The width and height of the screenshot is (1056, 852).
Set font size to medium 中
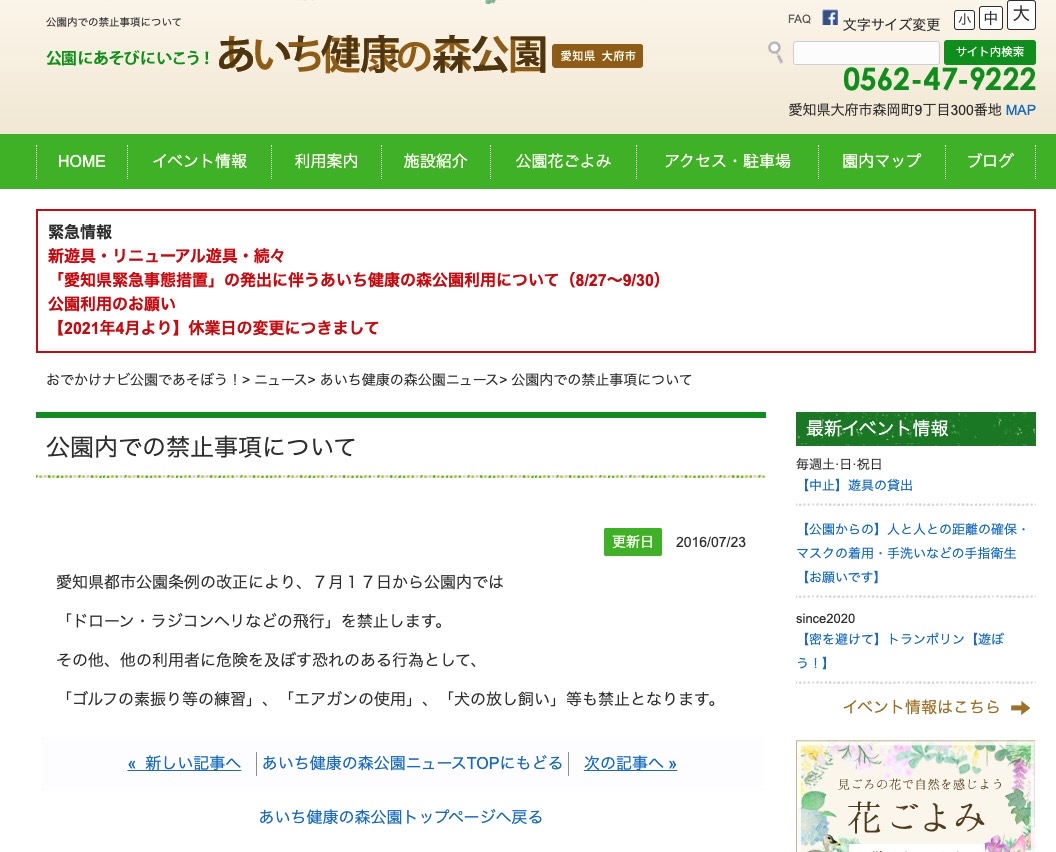coord(991,18)
